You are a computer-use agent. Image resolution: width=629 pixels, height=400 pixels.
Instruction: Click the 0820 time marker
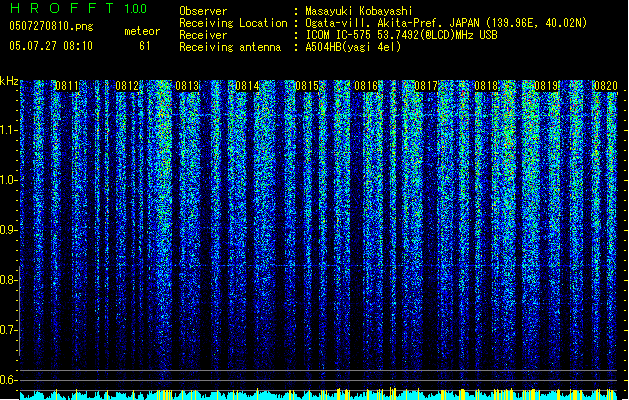point(606,86)
